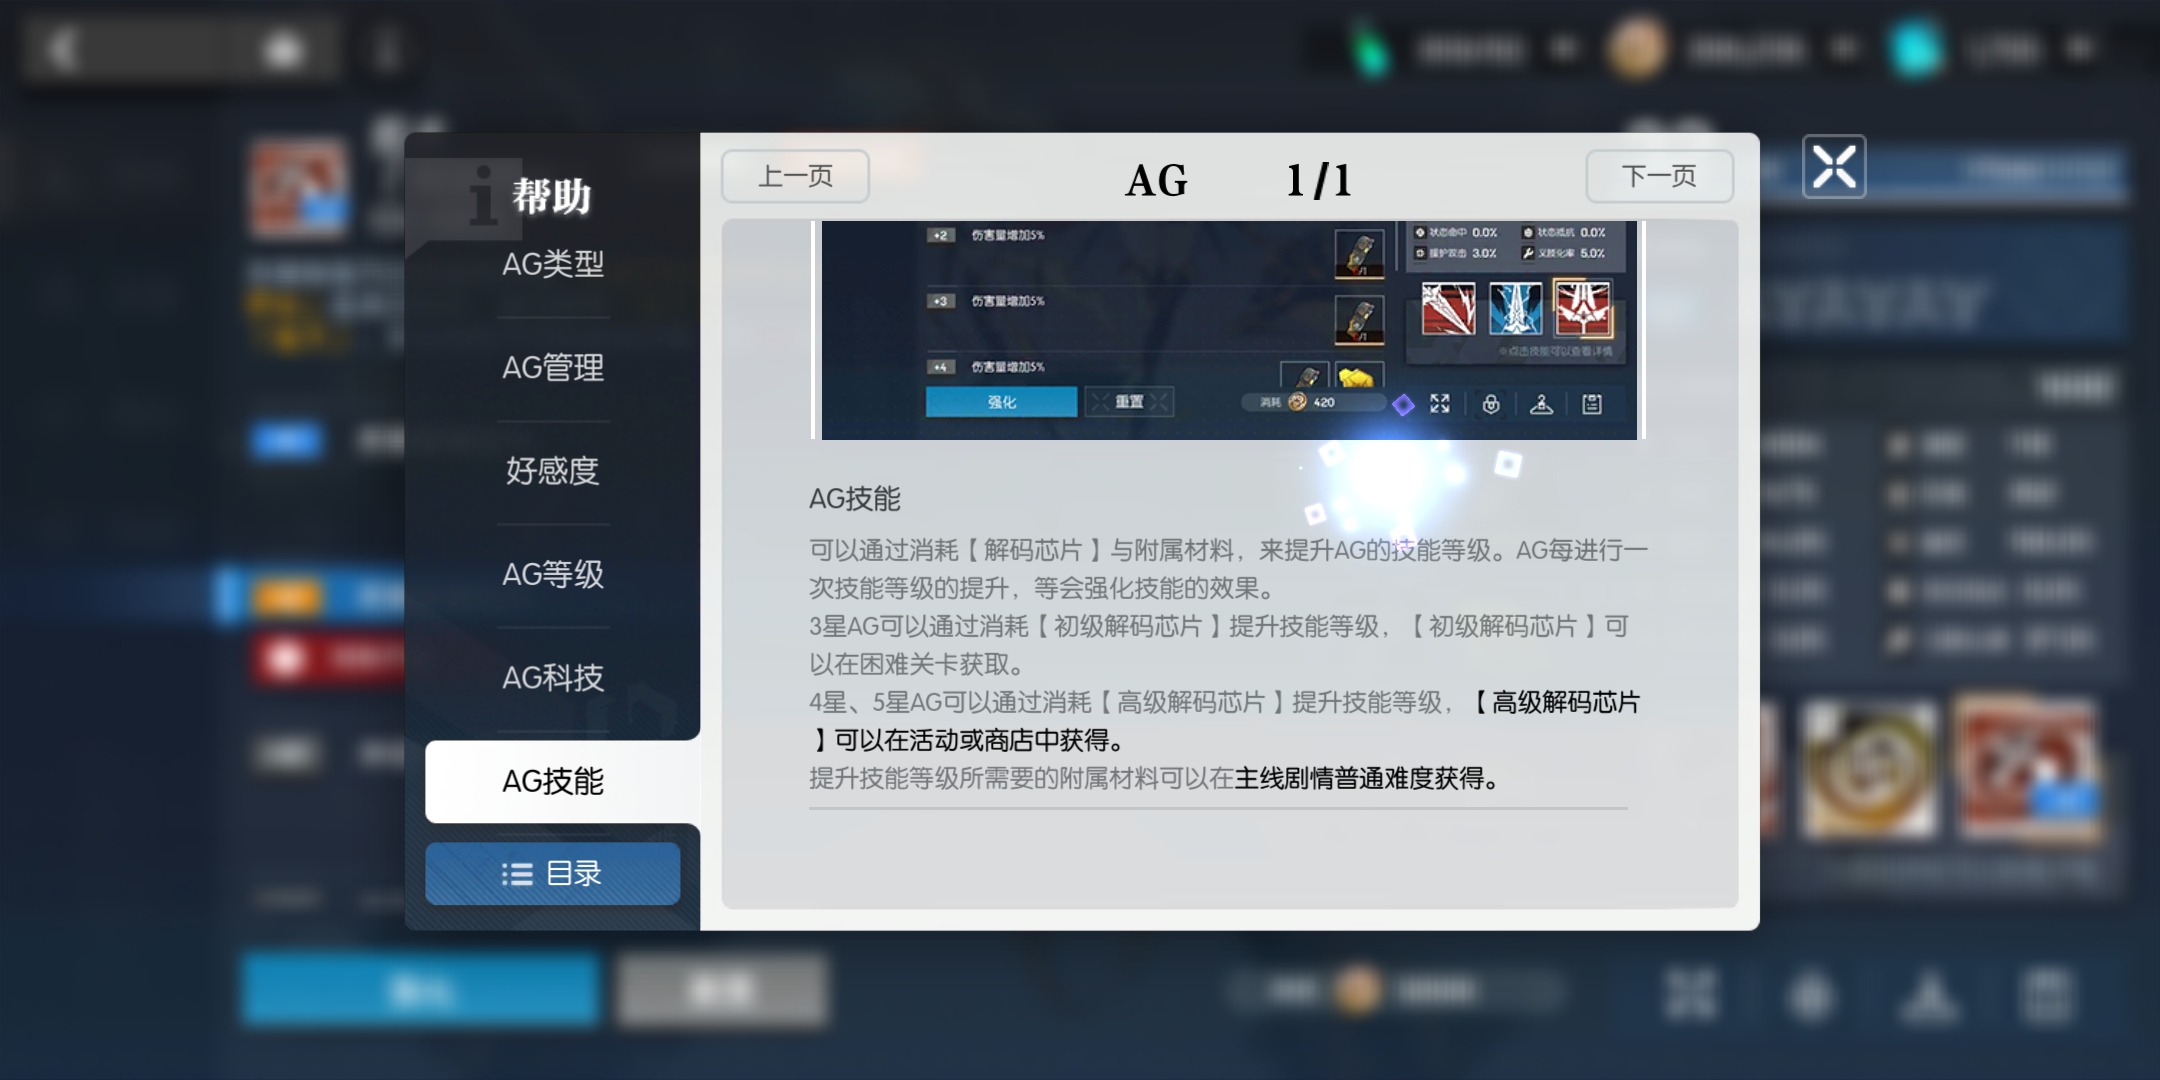Image resolution: width=2160 pixels, height=1080 pixels.
Task: Select the highlighted red emblem skill icon
Action: pyautogui.click(x=1582, y=307)
